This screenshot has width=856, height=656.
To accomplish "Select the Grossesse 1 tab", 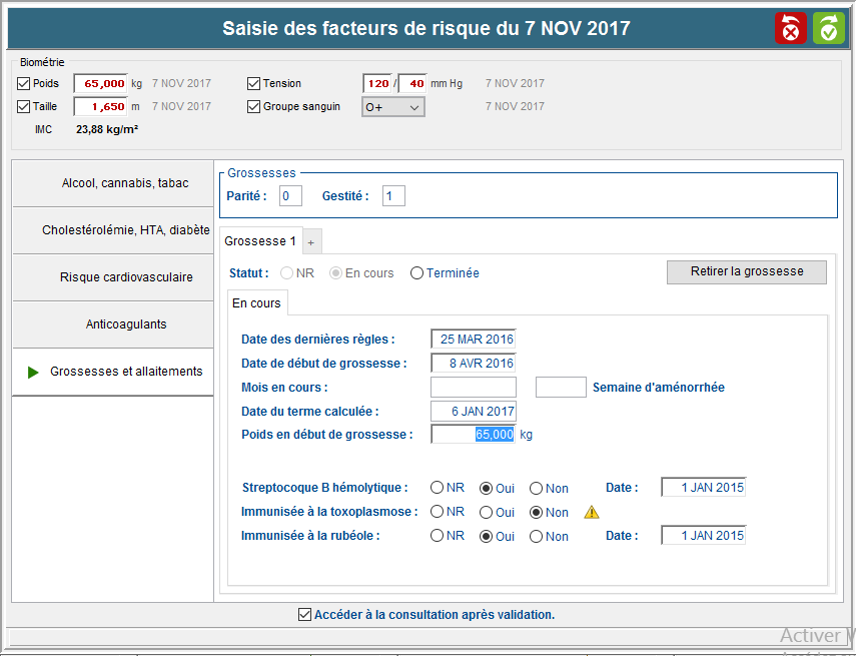I will point(260,241).
